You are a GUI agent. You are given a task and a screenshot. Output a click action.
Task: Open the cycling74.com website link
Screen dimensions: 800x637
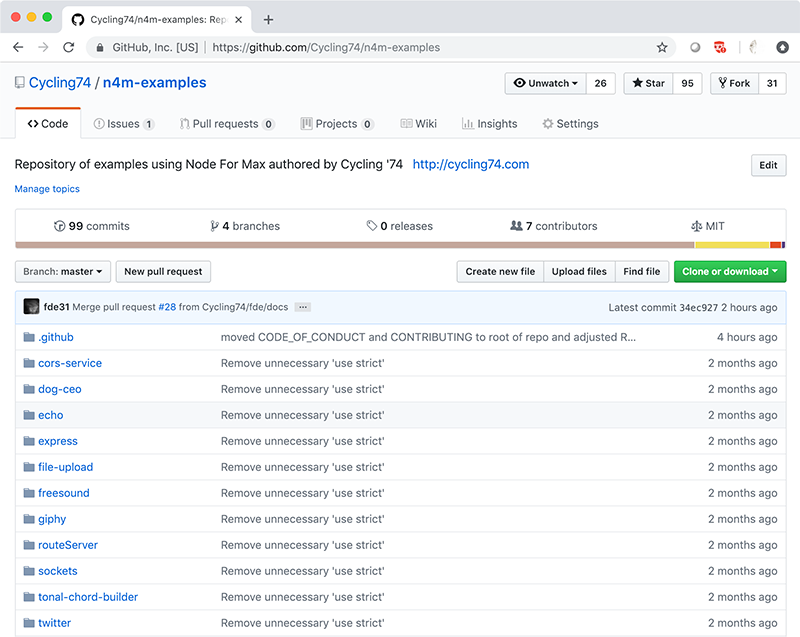(x=470, y=164)
